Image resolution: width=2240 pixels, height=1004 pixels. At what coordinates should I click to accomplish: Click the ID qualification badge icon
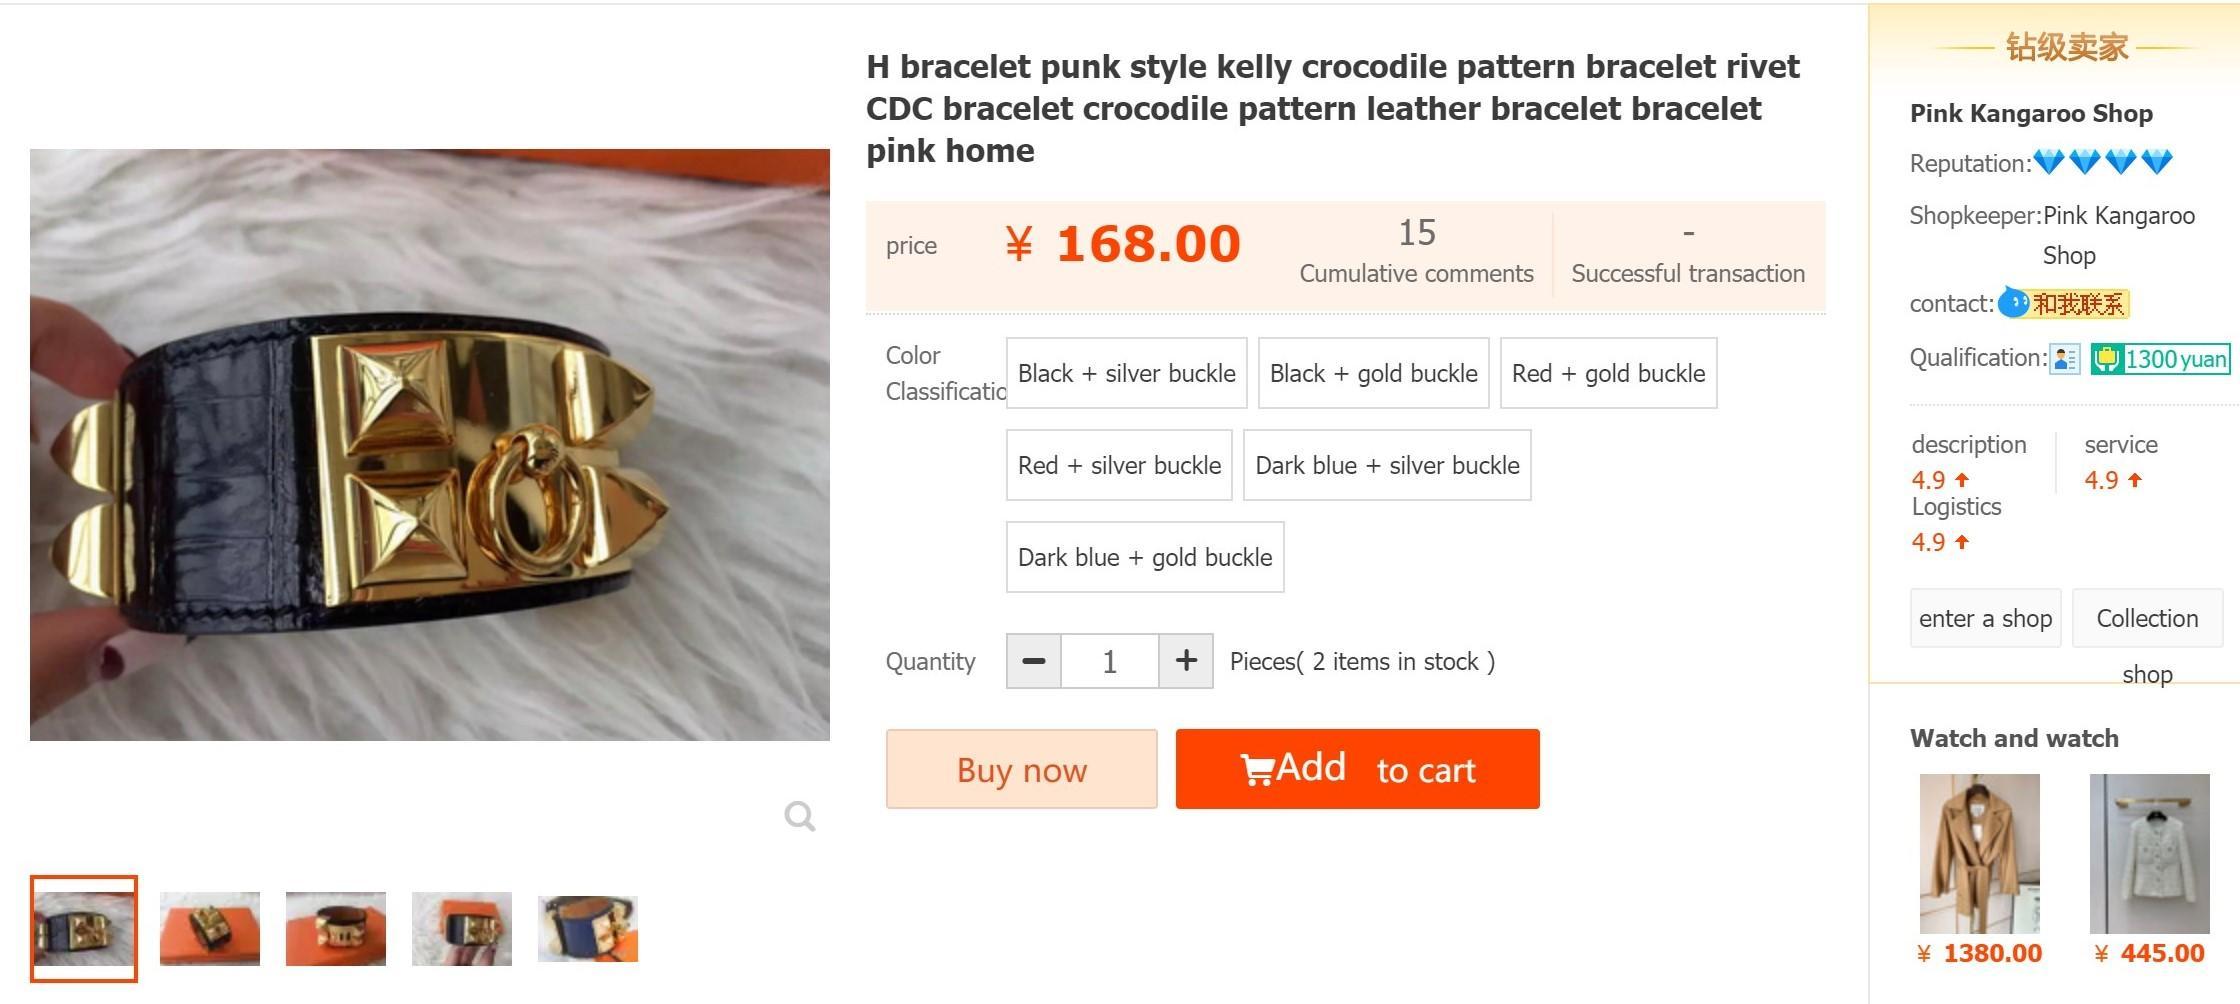point(2064,359)
